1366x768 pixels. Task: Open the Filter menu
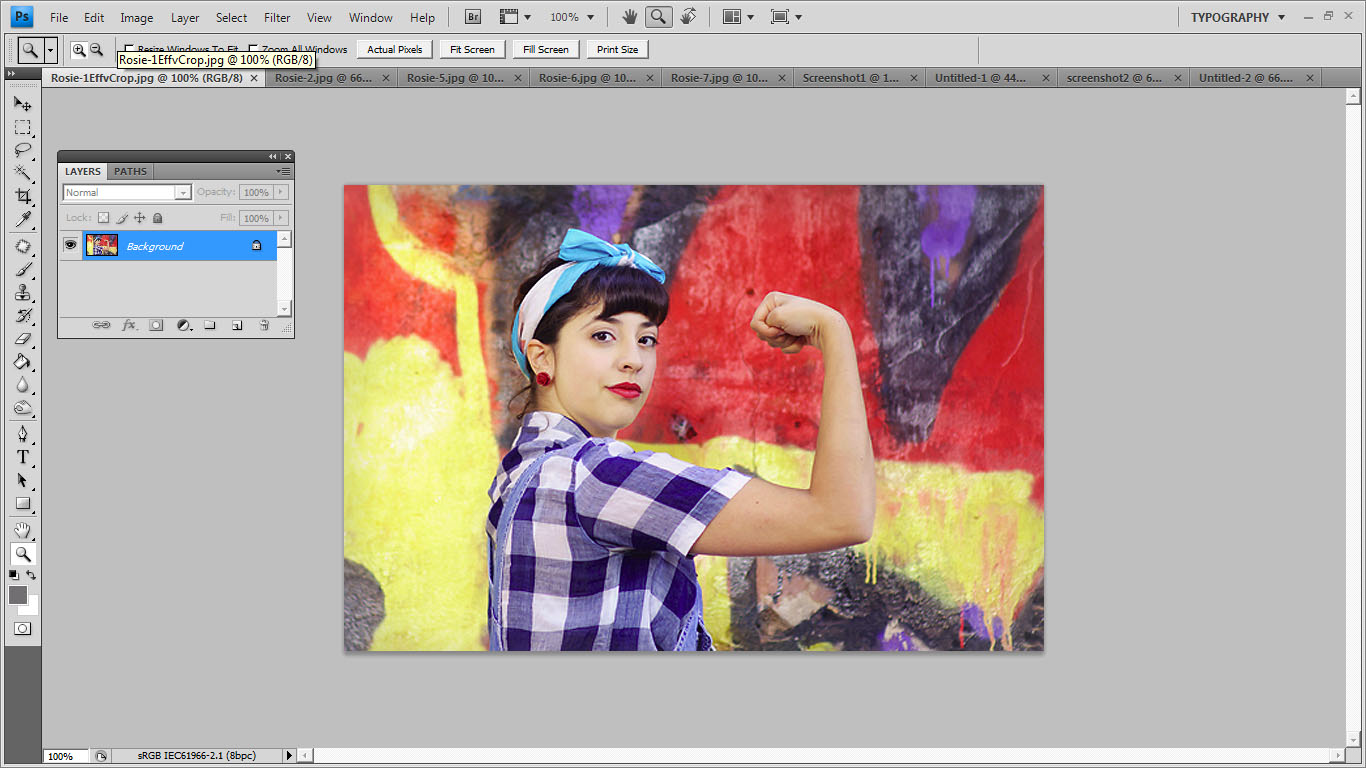point(277,17)
